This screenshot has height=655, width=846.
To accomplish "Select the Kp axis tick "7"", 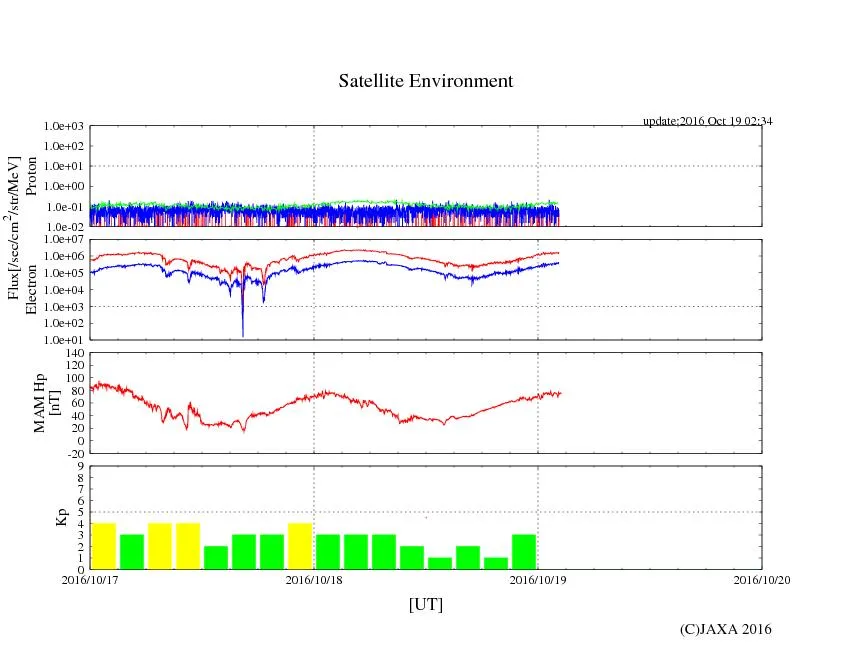I will coord(81,489).
